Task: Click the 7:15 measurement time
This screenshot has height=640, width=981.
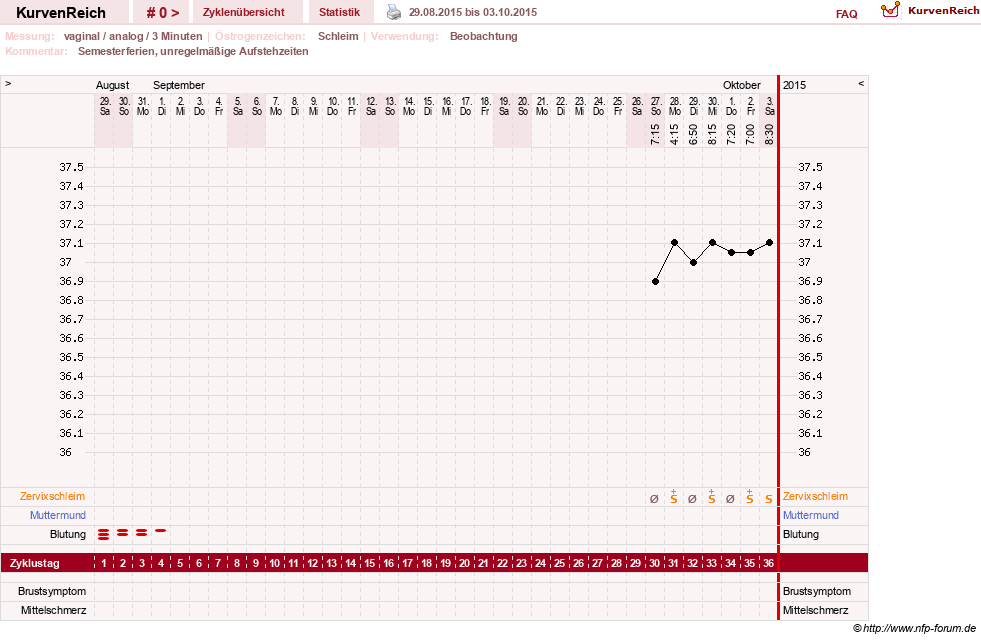Action: (x=655, y=134)
